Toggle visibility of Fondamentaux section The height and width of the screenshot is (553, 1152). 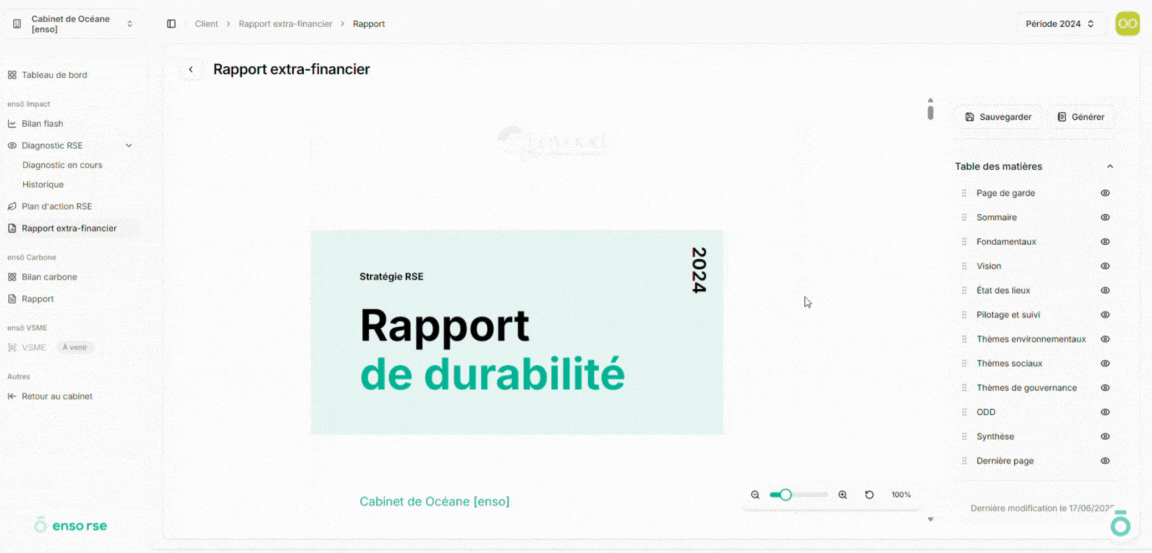click(1105, 242)
